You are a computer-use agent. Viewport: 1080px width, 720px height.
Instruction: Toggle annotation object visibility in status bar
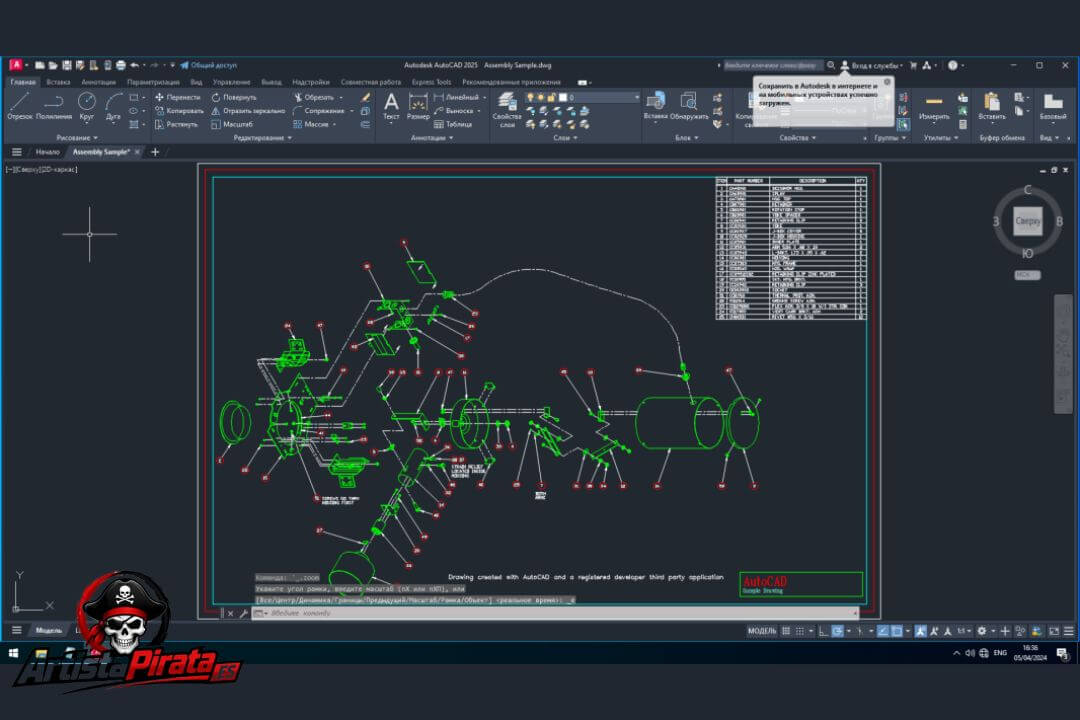click(x=920, y=630)
